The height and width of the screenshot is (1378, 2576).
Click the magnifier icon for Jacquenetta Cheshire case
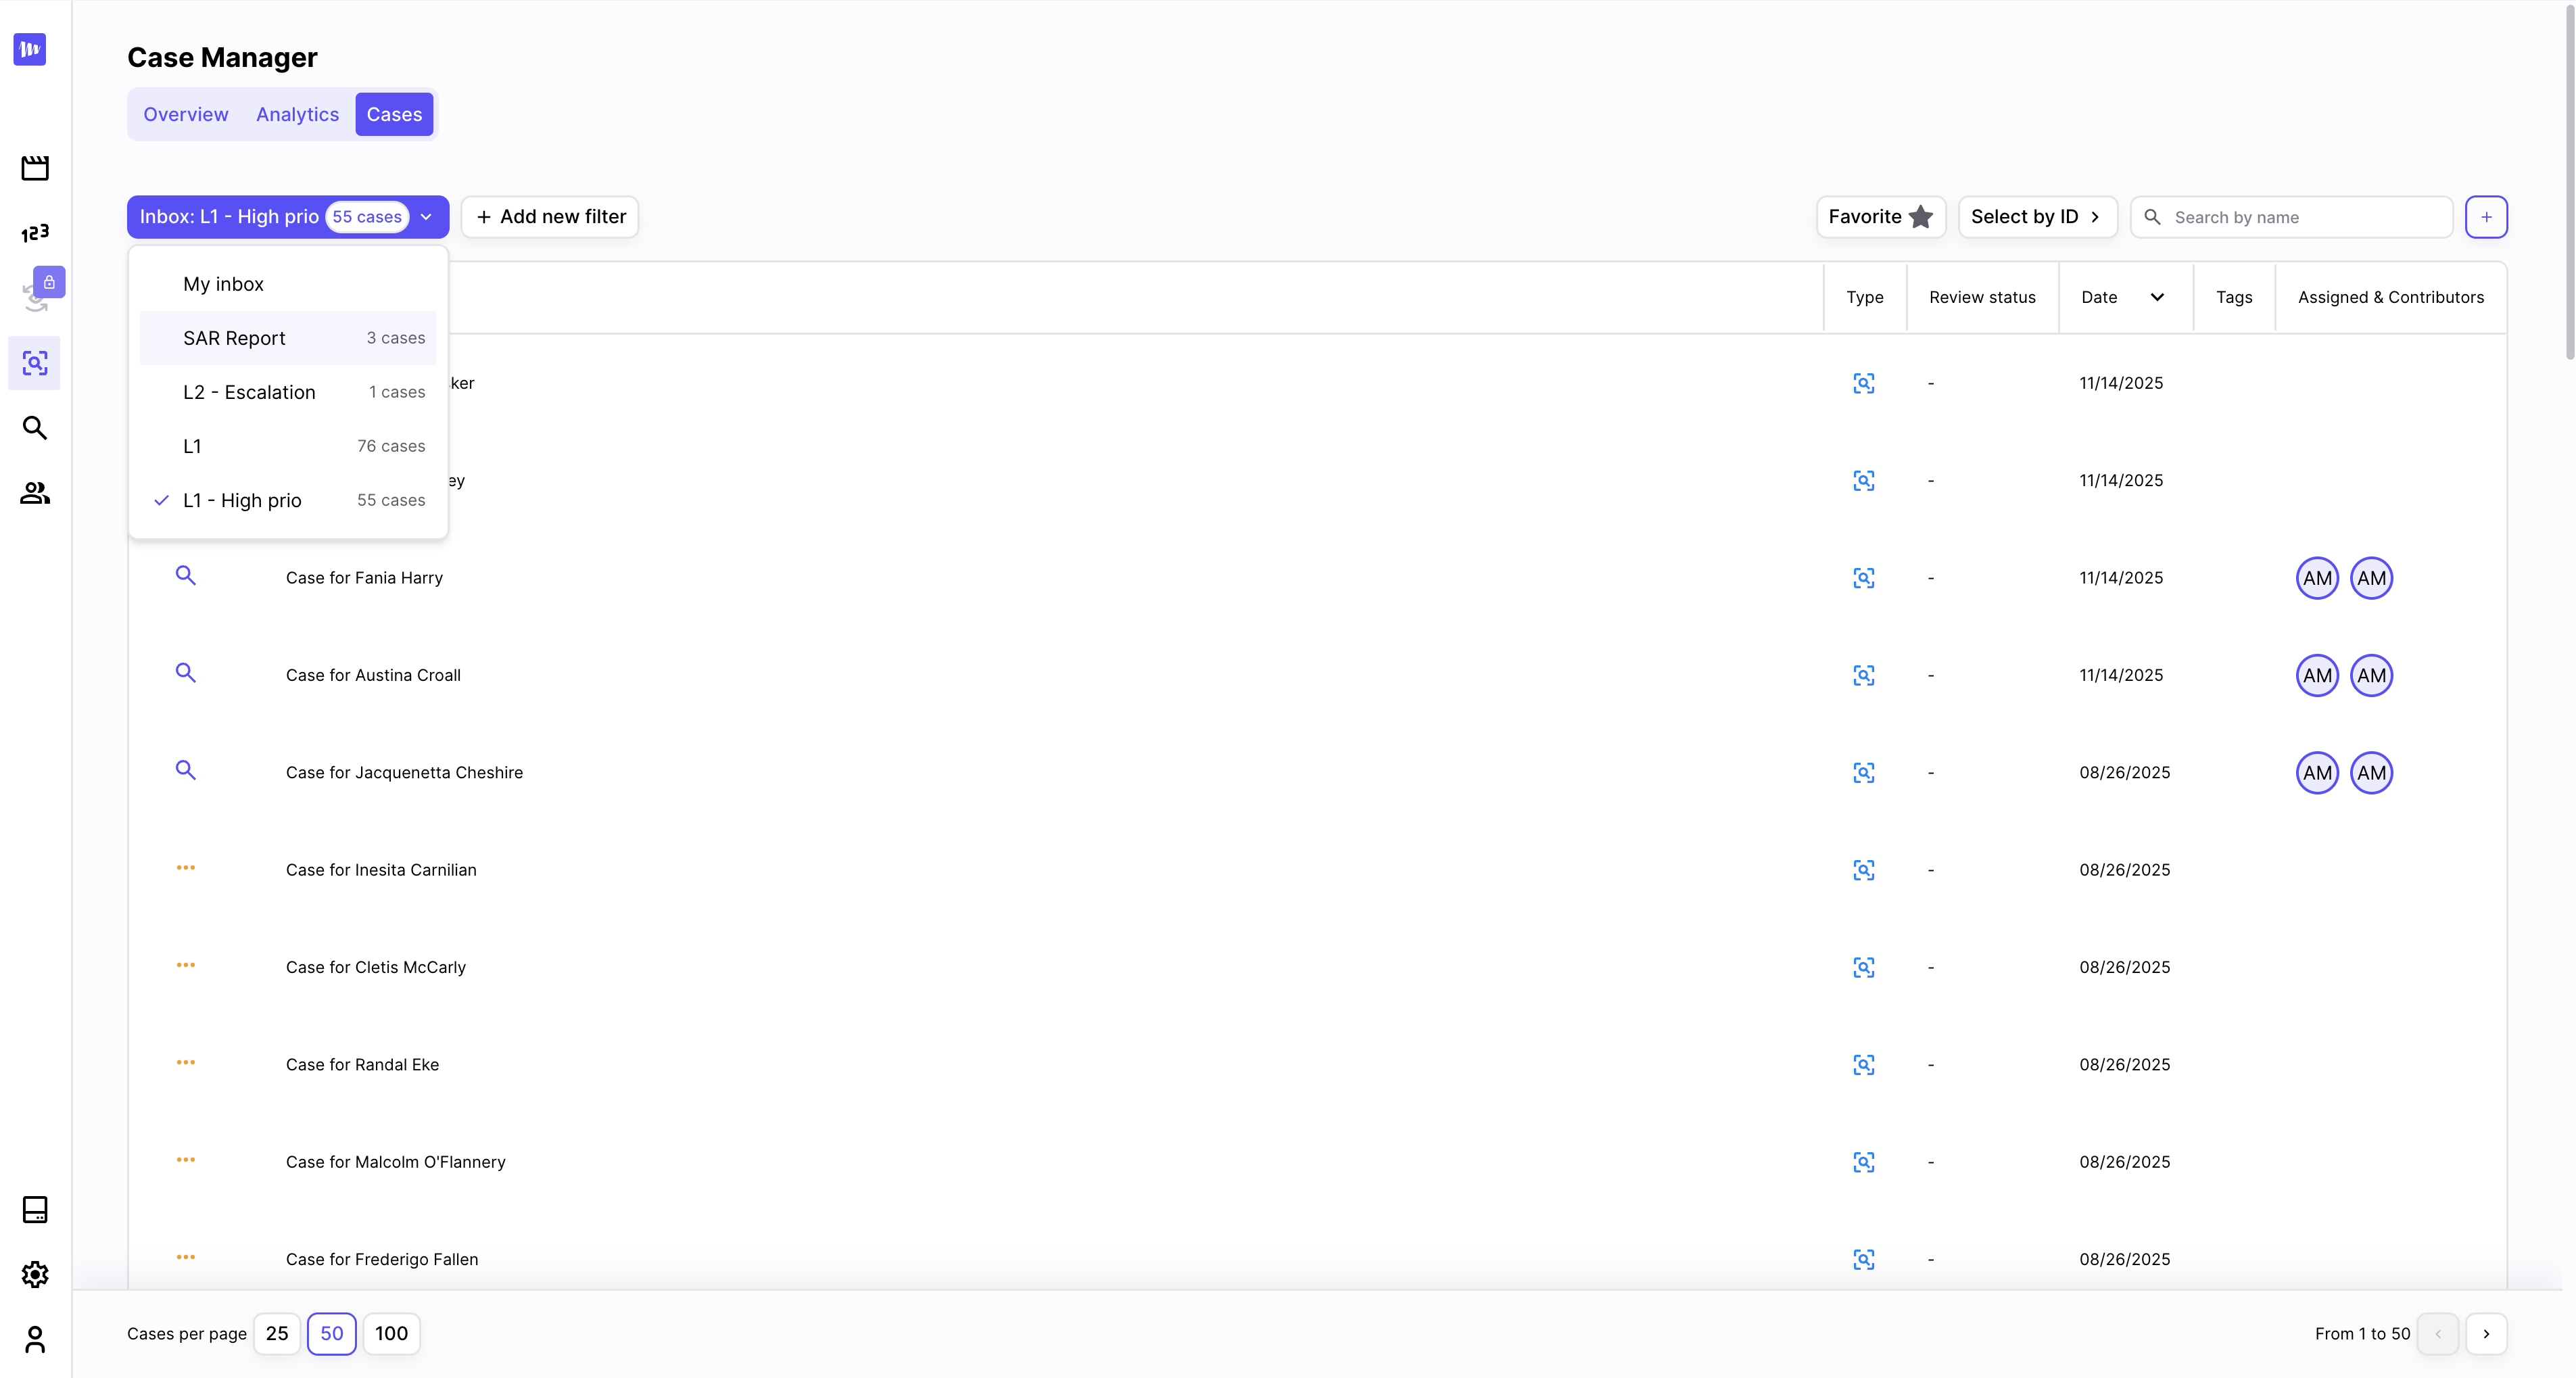click(x=186, y=769)
